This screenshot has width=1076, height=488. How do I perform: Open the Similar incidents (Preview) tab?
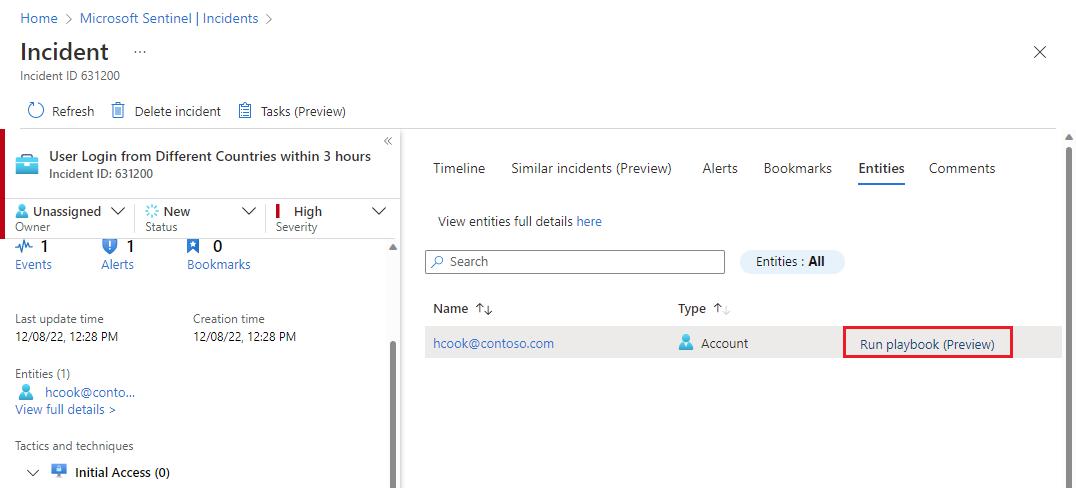coord(591,168)
